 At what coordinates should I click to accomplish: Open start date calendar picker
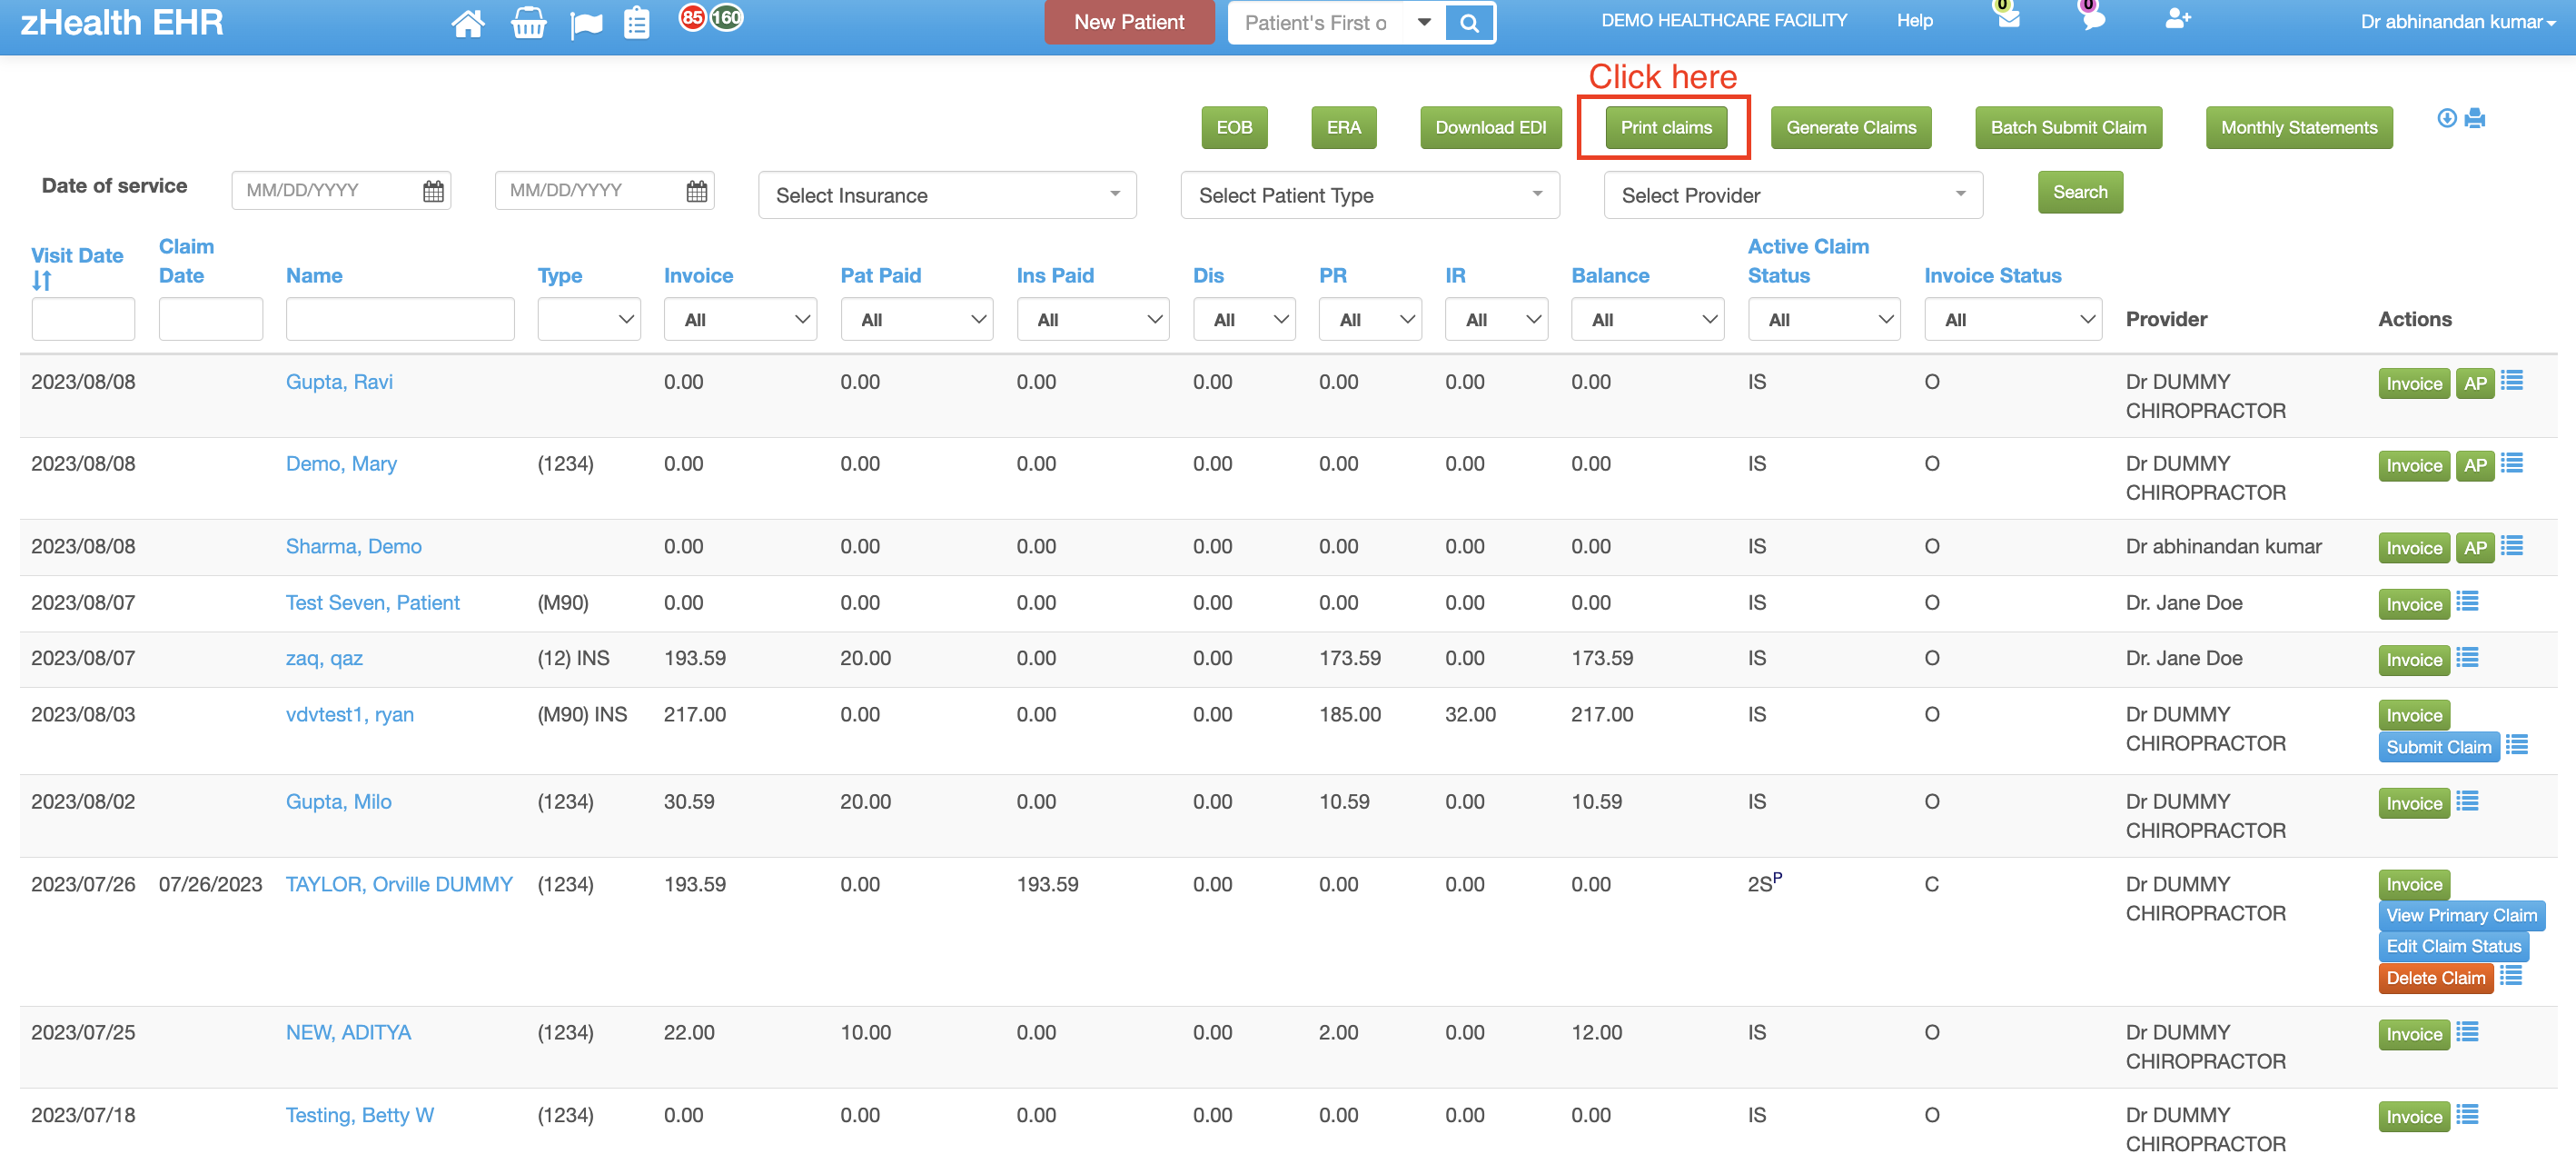click(x=432, y=190)
